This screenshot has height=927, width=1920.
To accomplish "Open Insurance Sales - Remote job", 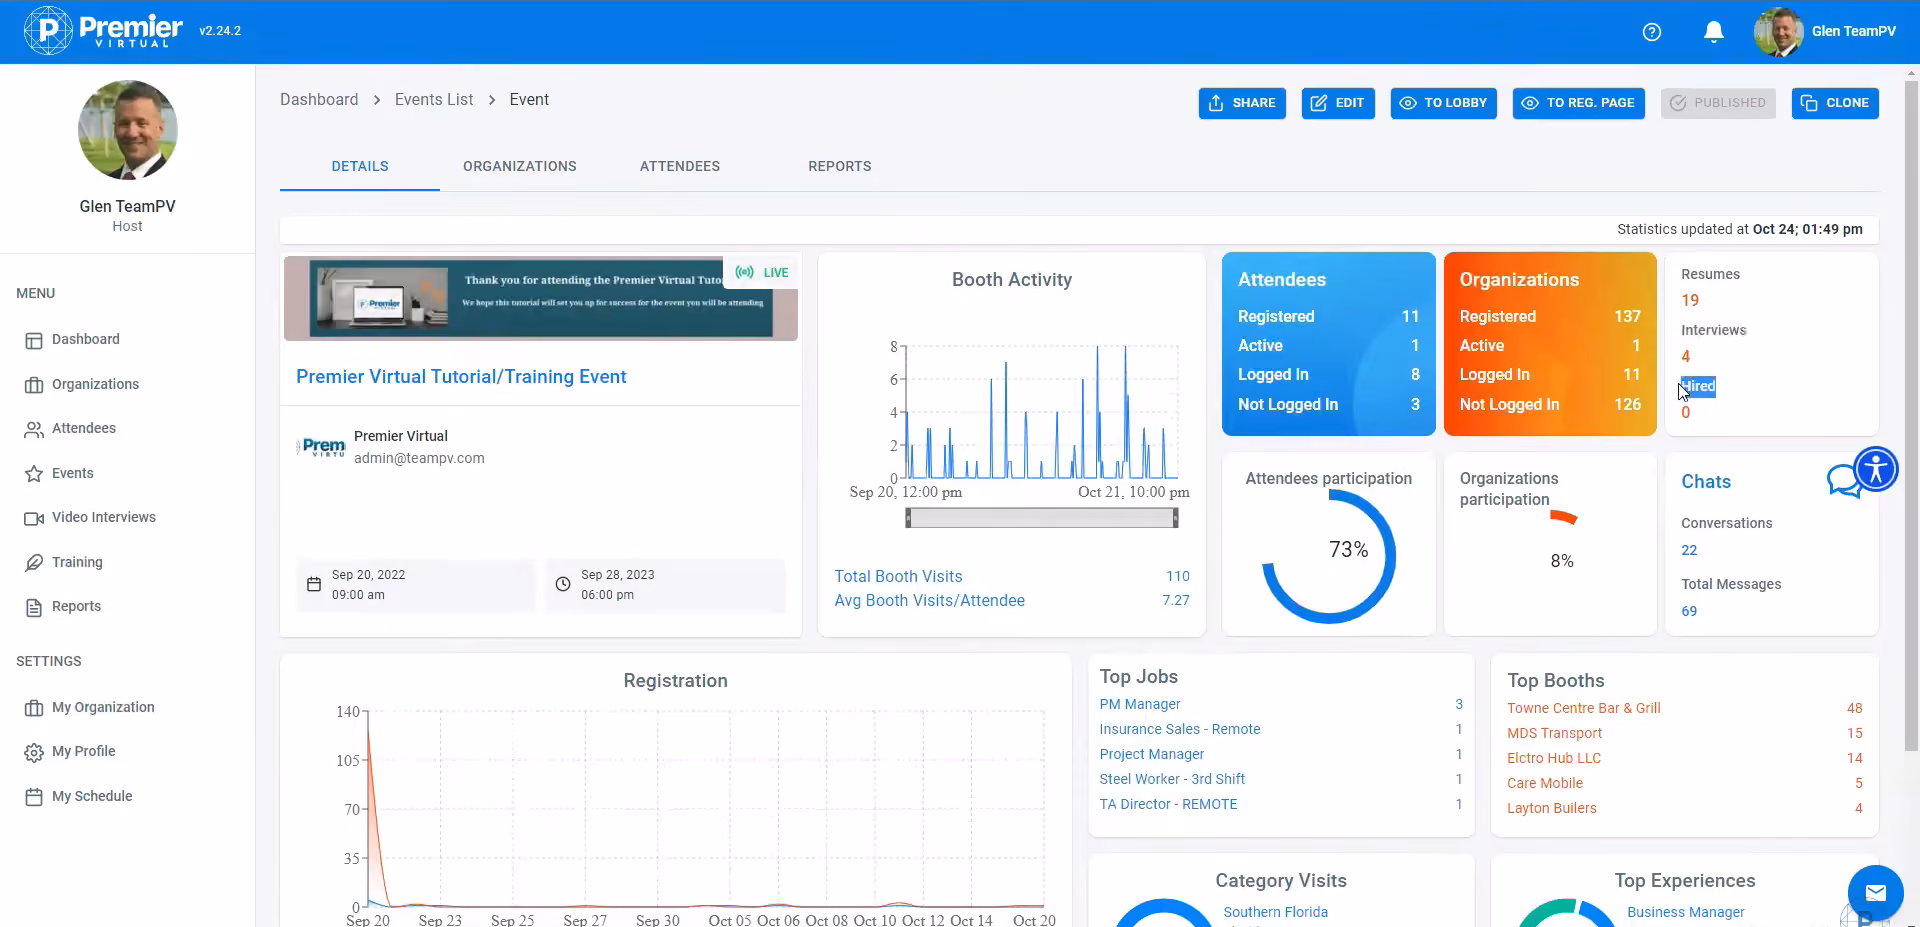I will 1180,730.
